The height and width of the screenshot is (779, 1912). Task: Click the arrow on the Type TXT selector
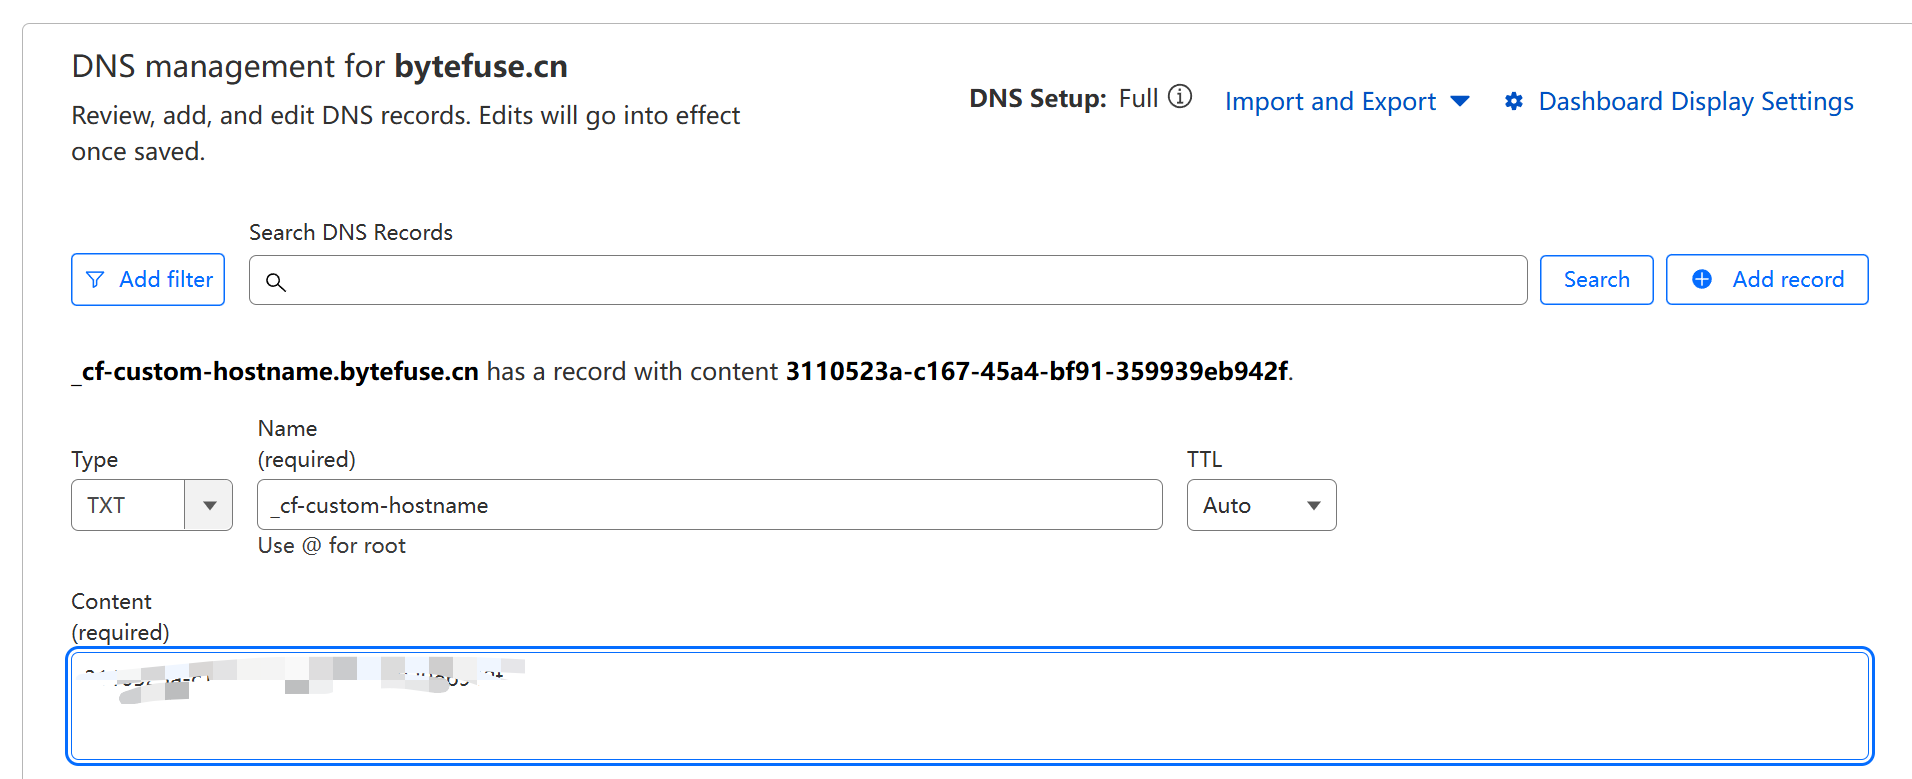coord(209,505)
